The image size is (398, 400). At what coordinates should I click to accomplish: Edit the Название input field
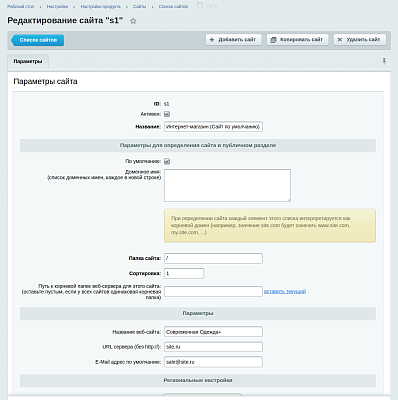[x=213, y=127]
